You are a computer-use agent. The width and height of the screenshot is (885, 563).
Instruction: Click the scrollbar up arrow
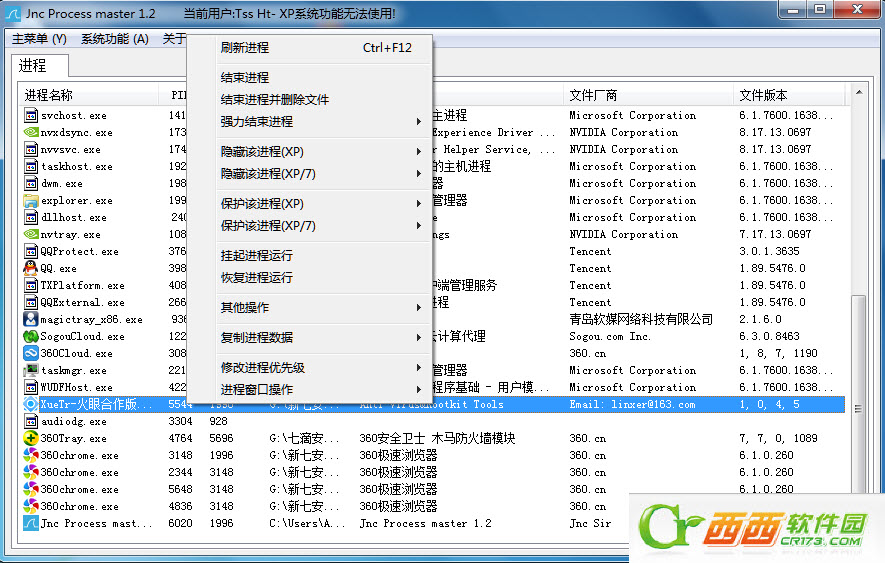coord(858,92)
